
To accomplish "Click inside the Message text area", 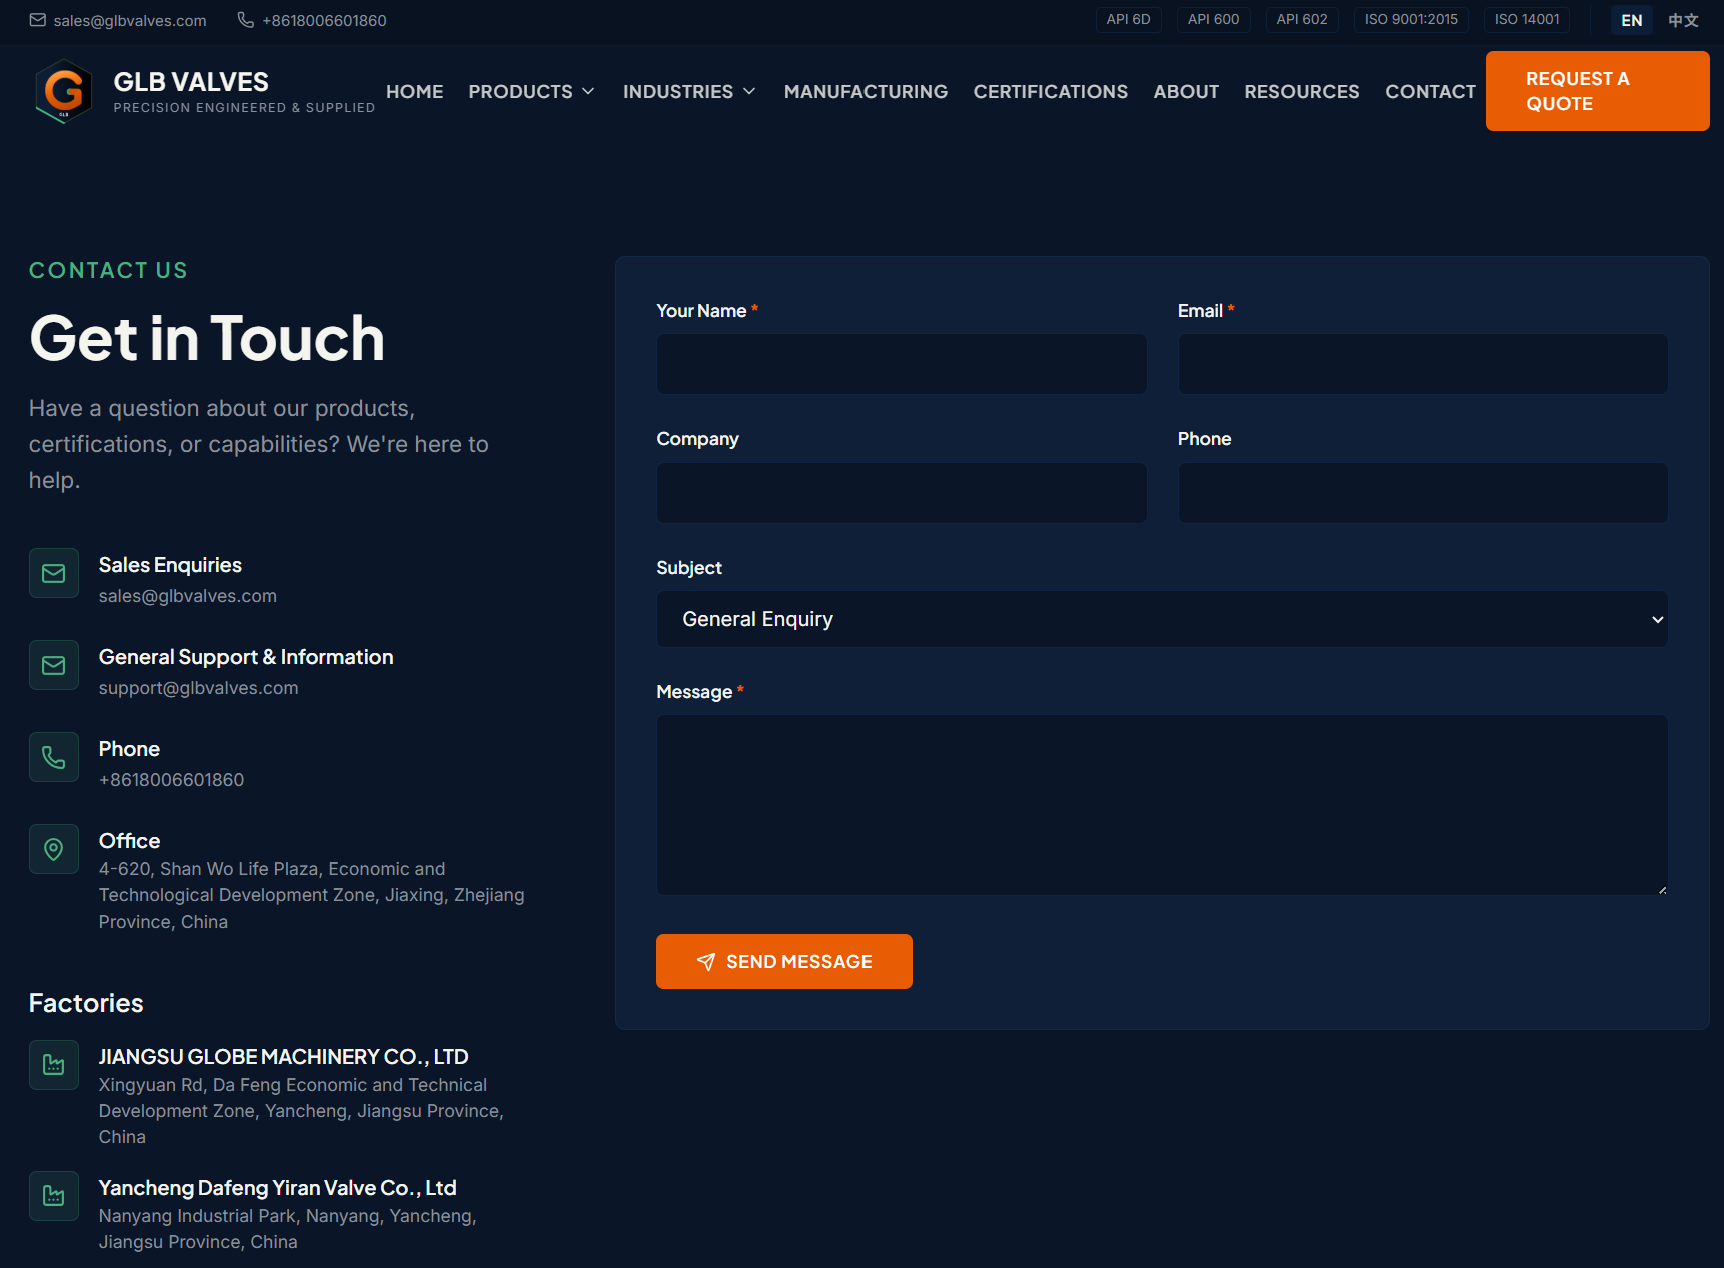I will tap(1161, 805).
